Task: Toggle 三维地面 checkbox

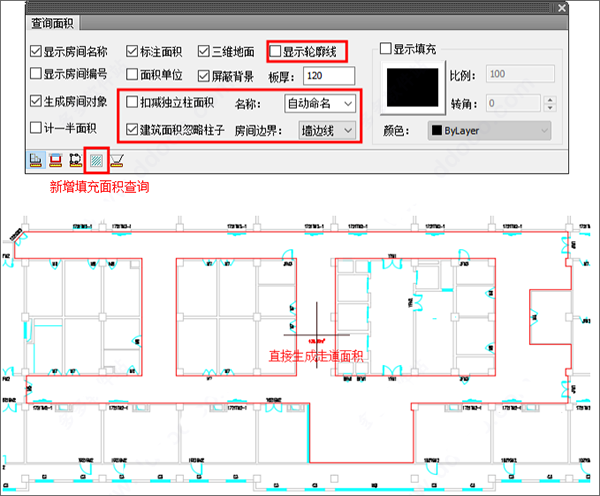Action: coord(204,51)
